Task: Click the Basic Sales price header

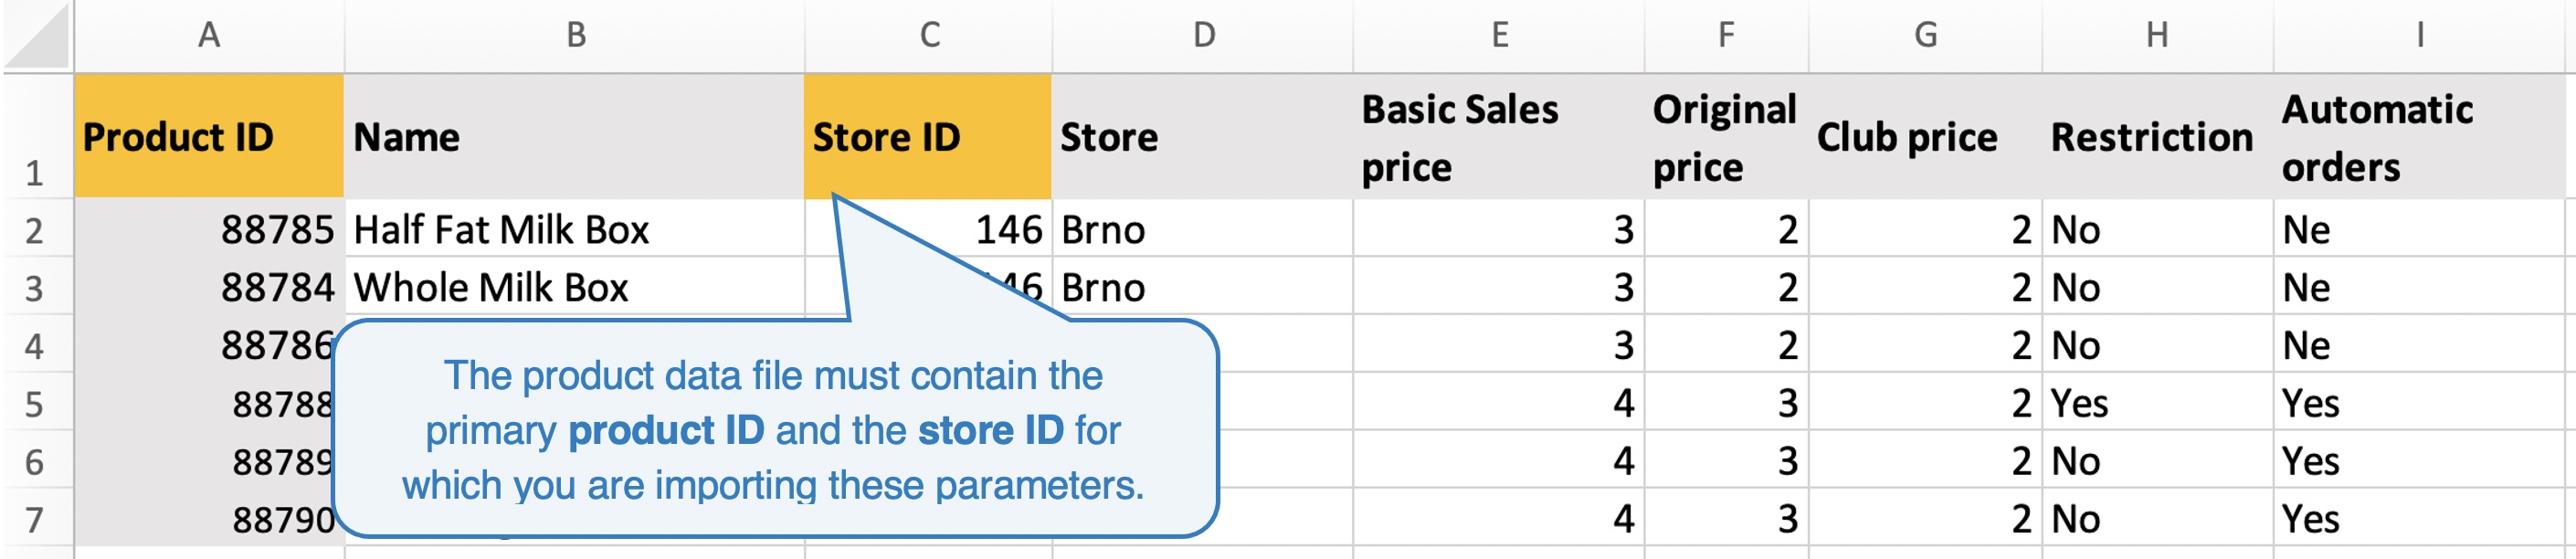Action: pos(1498,137)
